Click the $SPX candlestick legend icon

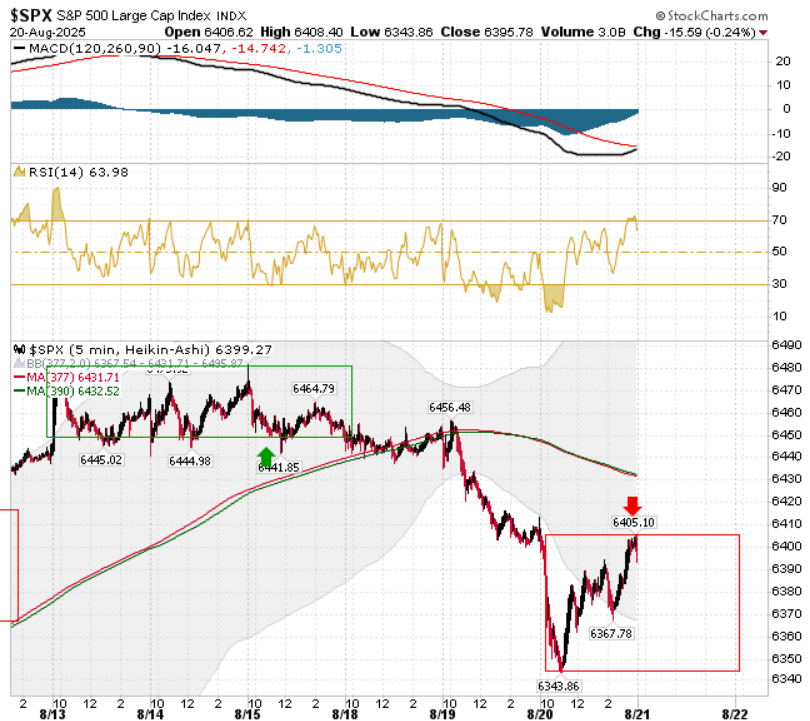(x=19, y=349)
